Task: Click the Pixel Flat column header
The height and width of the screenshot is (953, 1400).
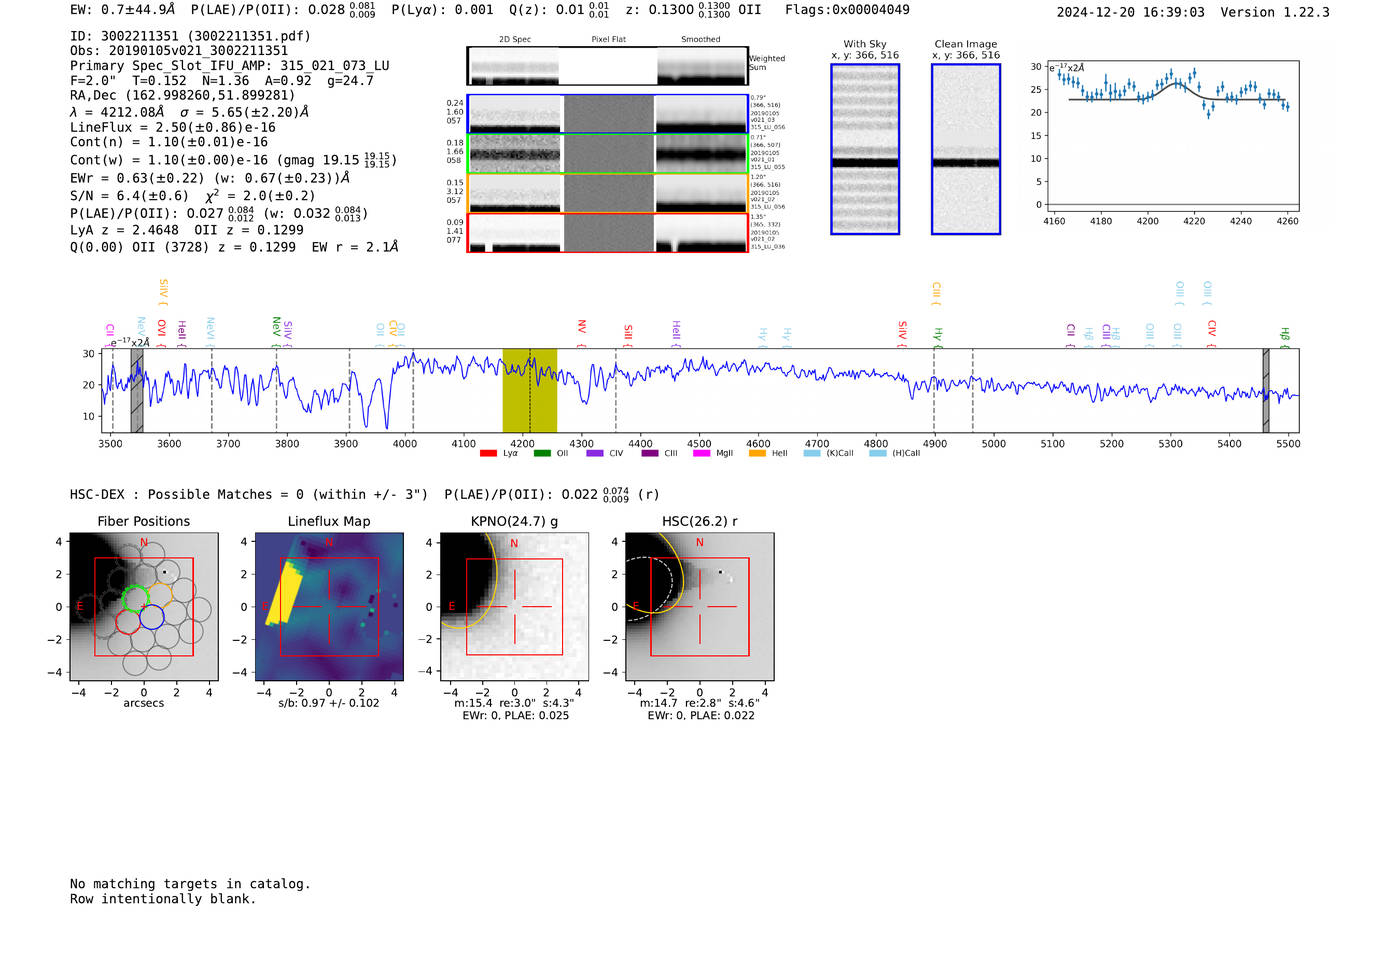Action: (608, 39)
